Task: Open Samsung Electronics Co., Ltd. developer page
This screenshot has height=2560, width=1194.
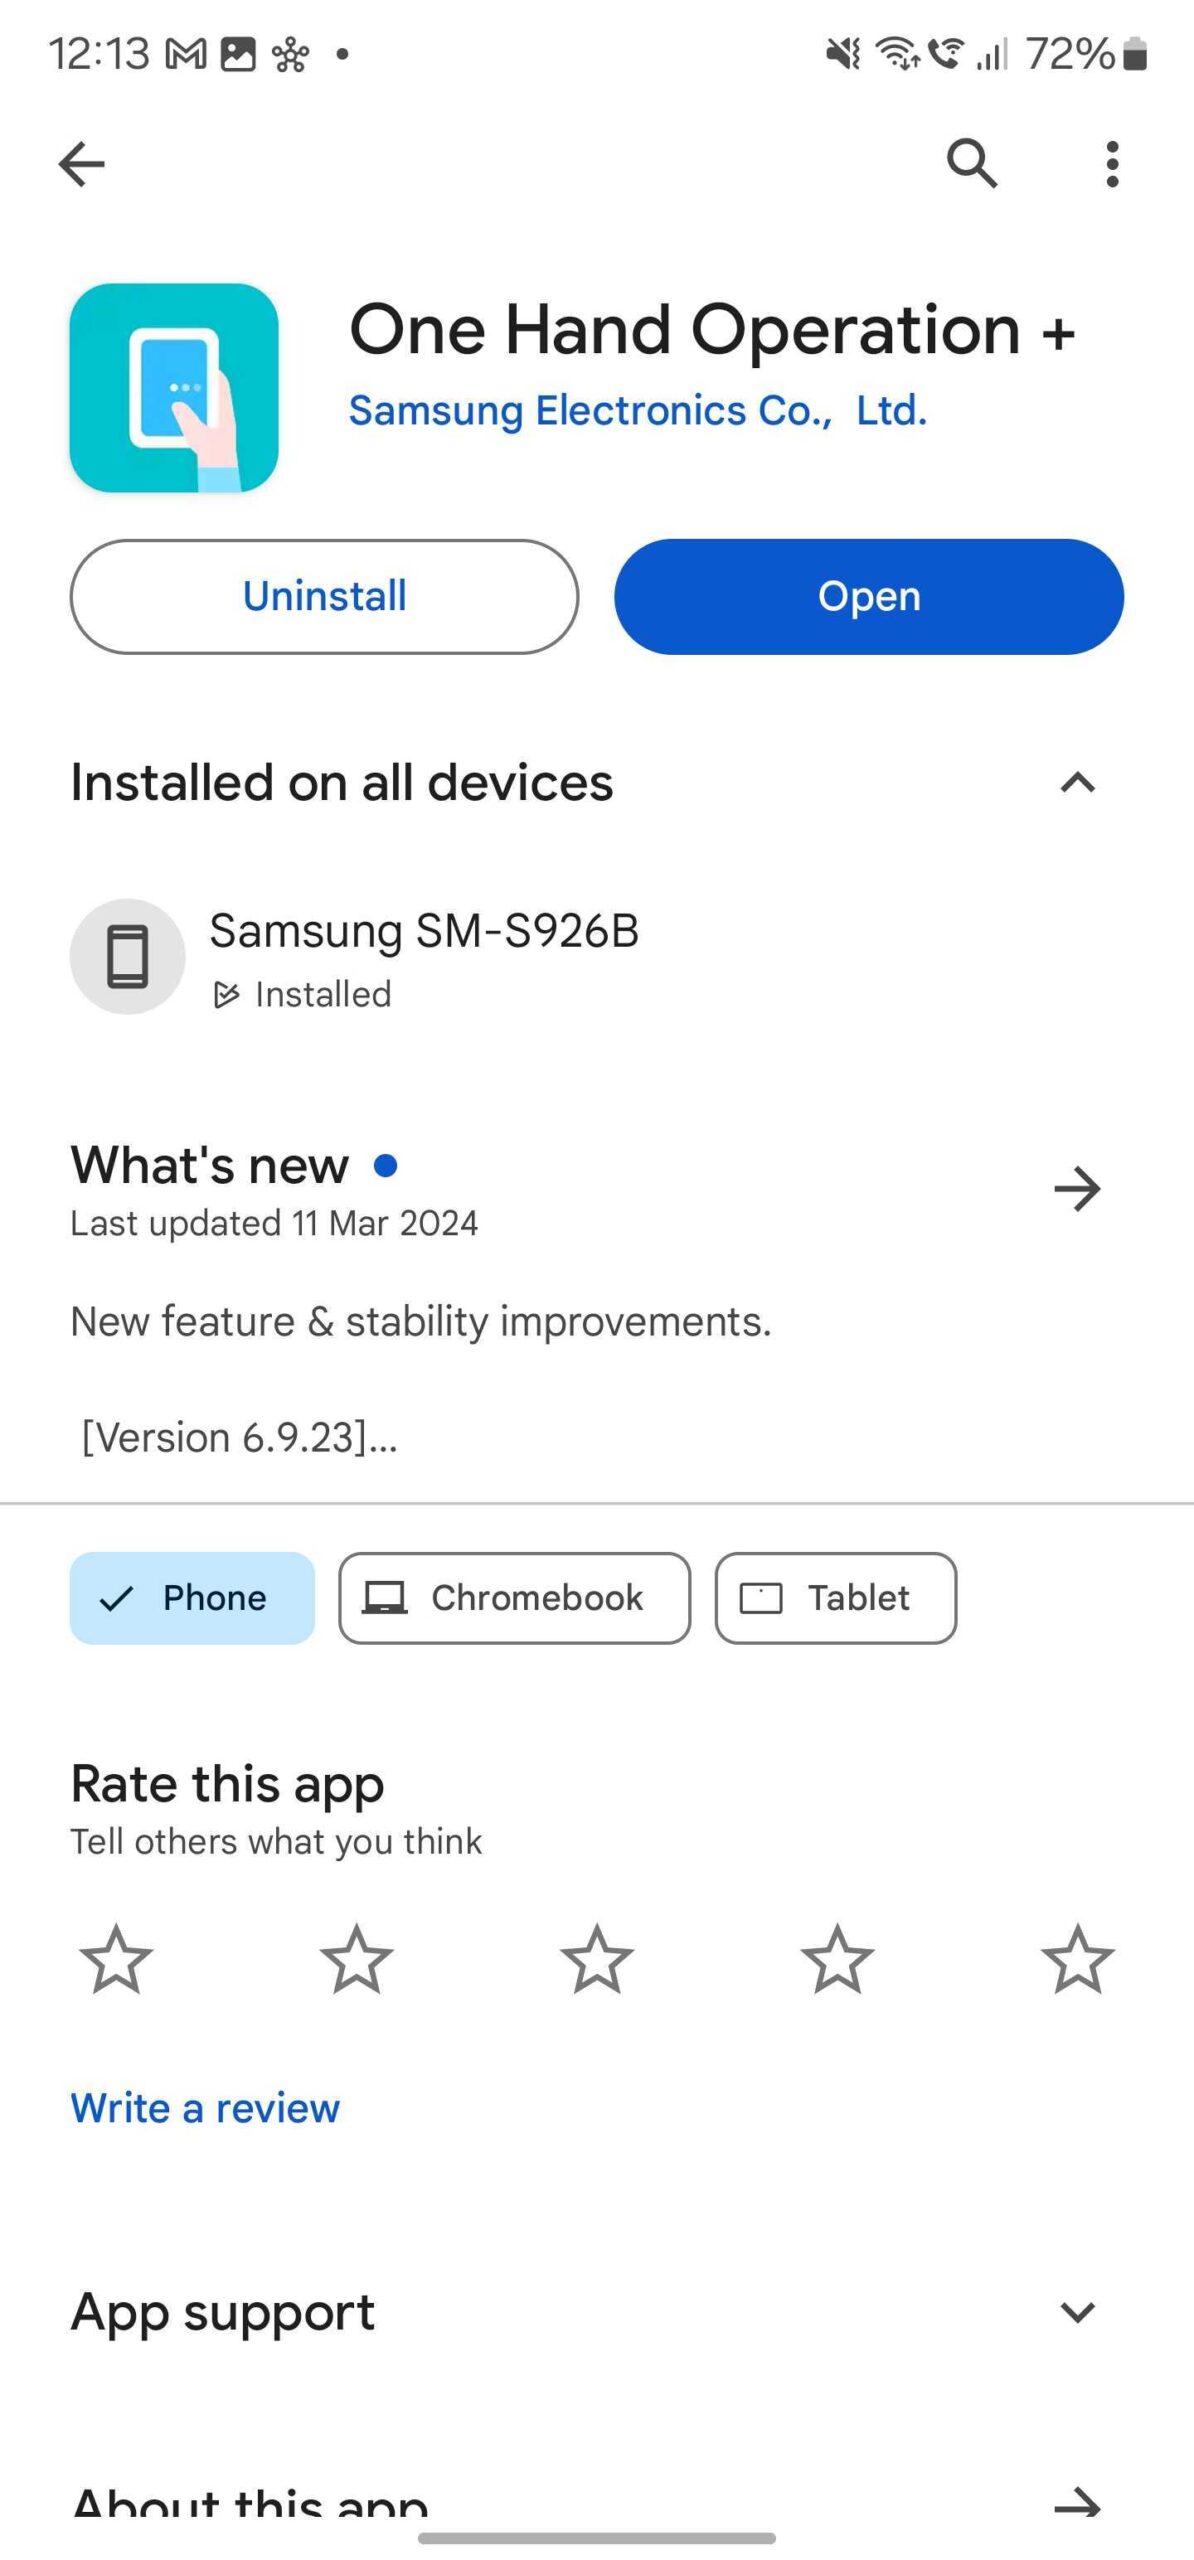Action: tap(638, 411)
